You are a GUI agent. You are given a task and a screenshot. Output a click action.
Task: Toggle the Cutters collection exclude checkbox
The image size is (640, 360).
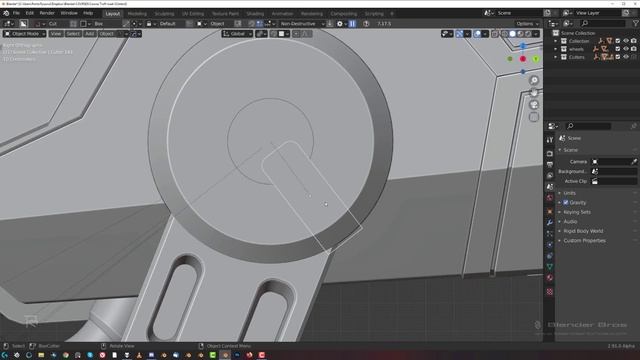[618, 57]
